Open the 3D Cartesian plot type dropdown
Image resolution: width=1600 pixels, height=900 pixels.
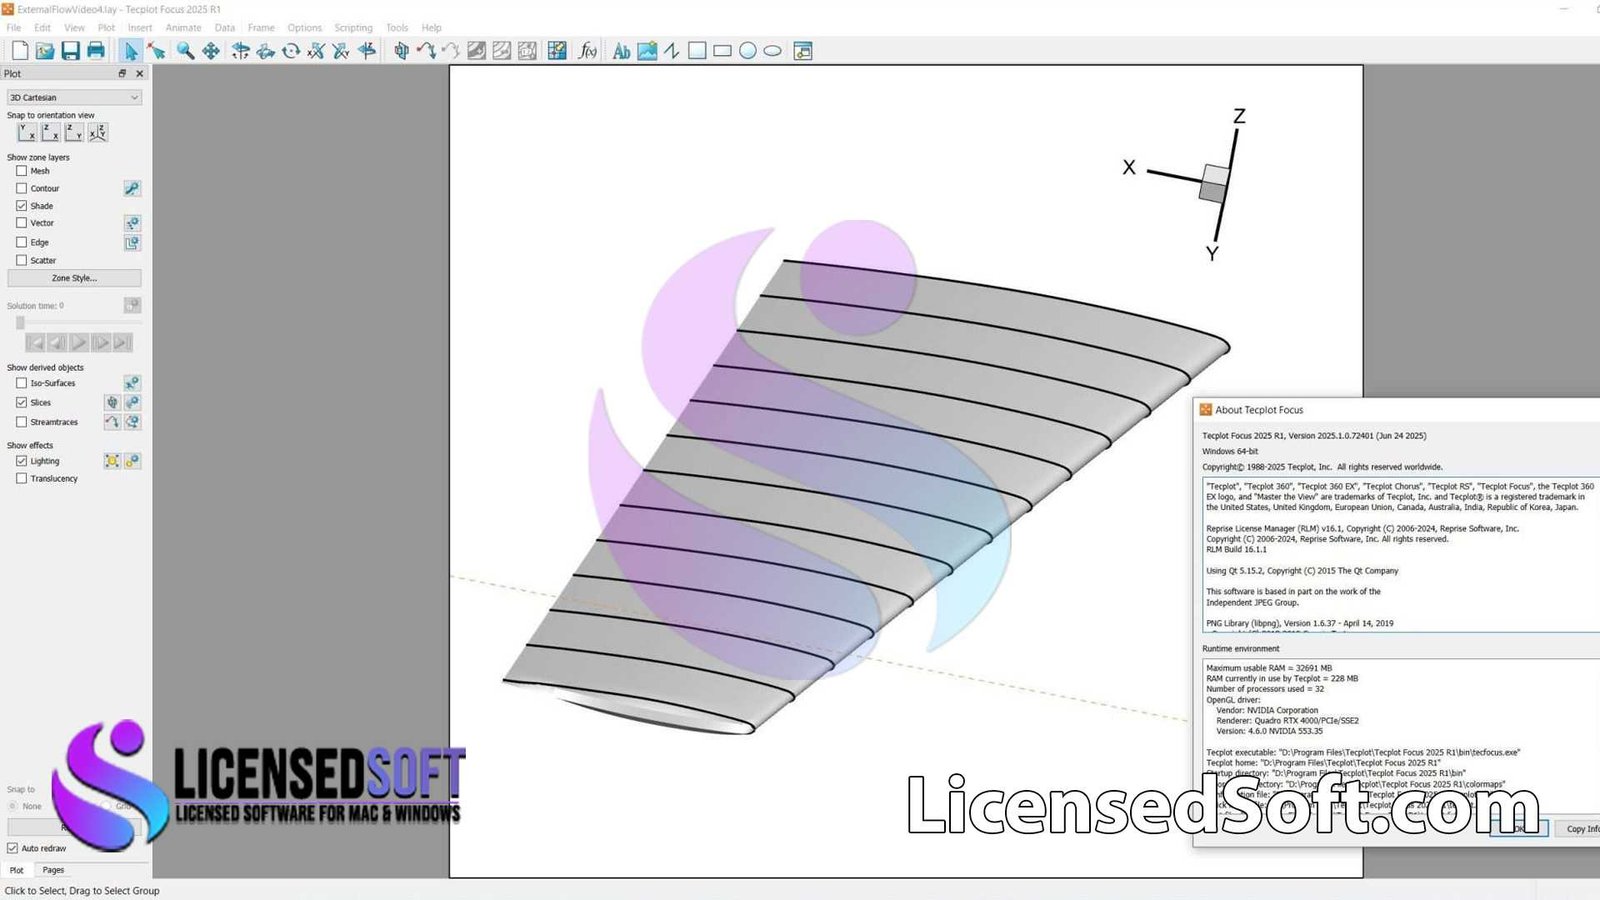(x=74, y=97)
